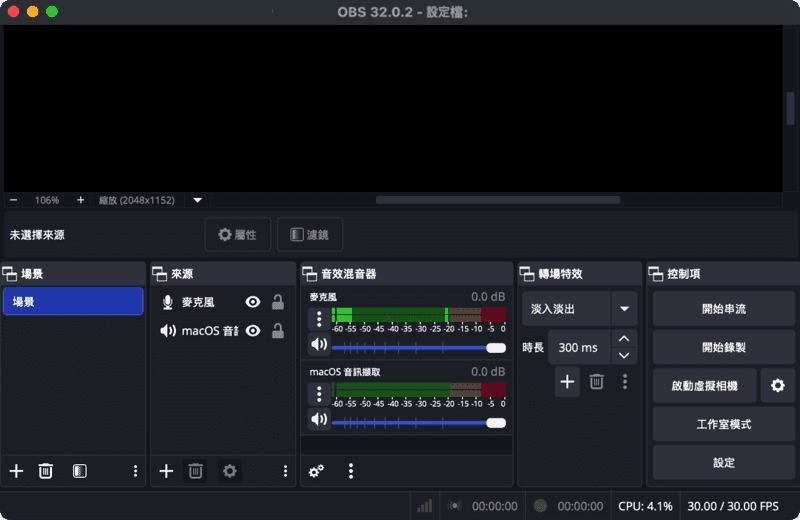The height and width of the screenshot is (520, 800).
Task: Toggle lock on the macOS 音訊 source
Action: click(x=278, y=331)
